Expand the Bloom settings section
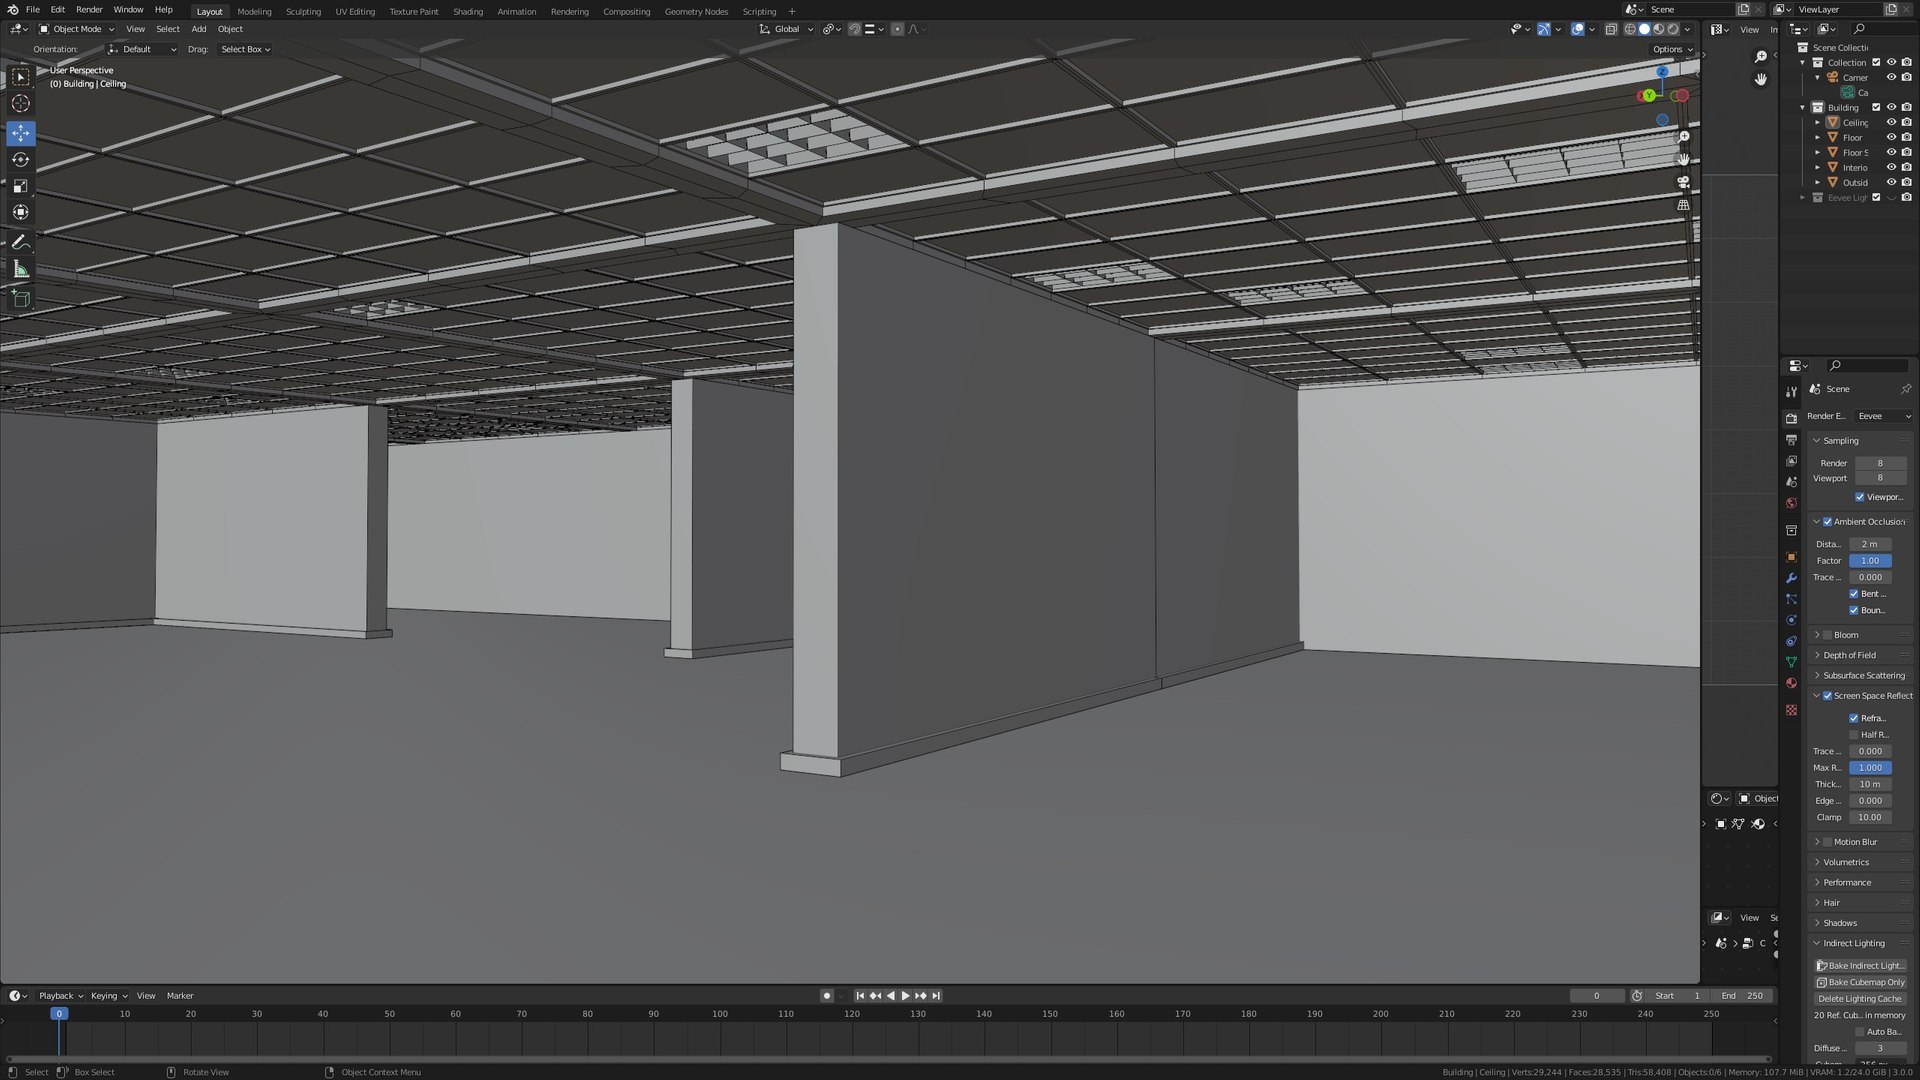The height and width of the screenshot is (1080, 1920). (x=1817, y=634)
